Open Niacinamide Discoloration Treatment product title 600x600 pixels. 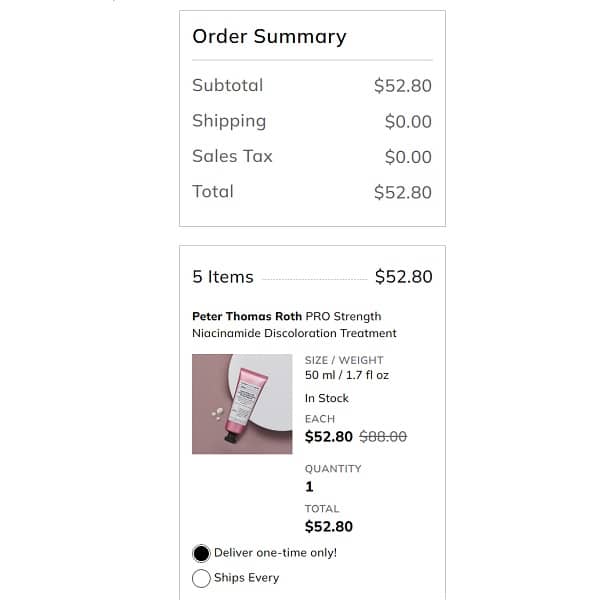pyautogui.click(x=294, y=333)
